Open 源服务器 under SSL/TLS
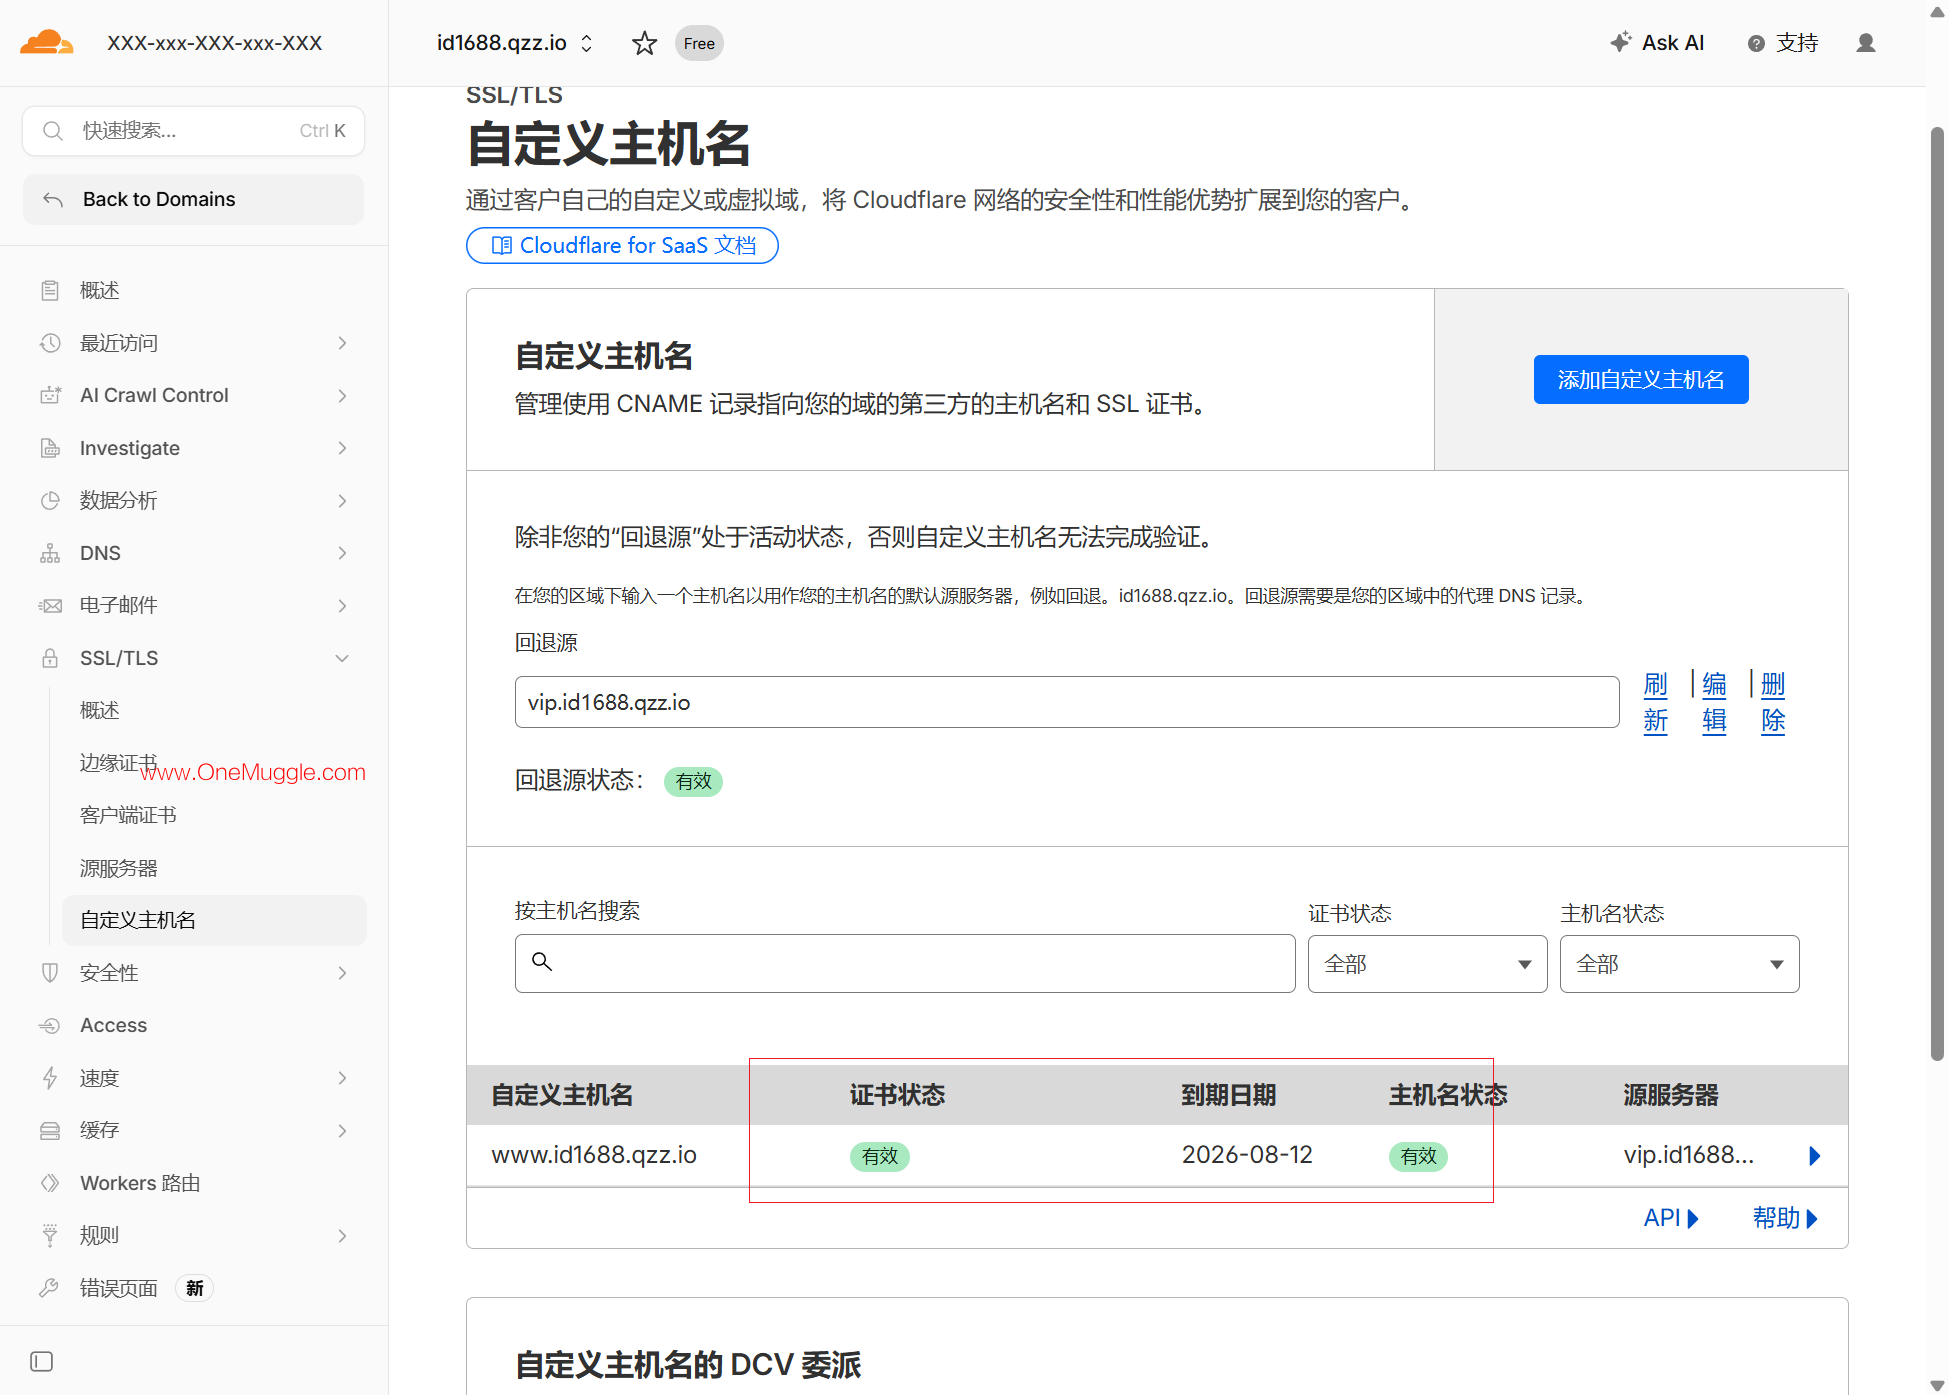1949x1395 pixels. coord(119,868)
